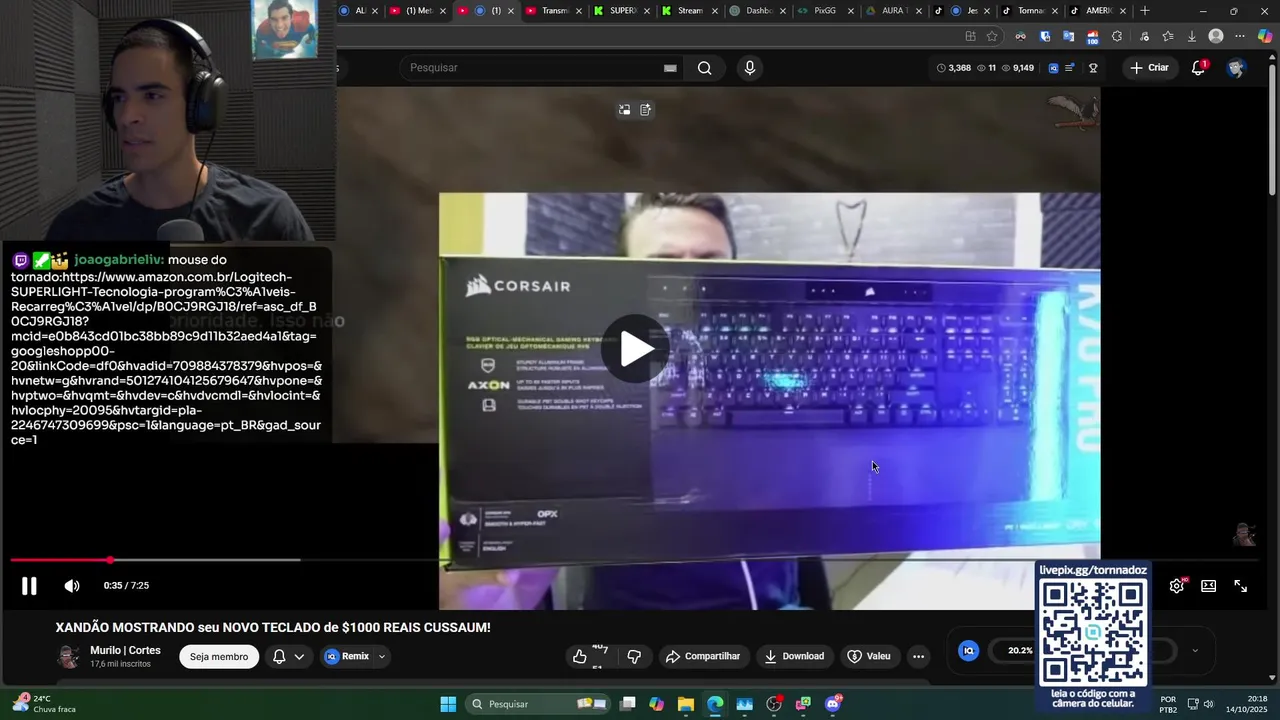Pause the video with the pause button
The height and width of the screenshot is (720, 1280).
click(x=29, y=586)
